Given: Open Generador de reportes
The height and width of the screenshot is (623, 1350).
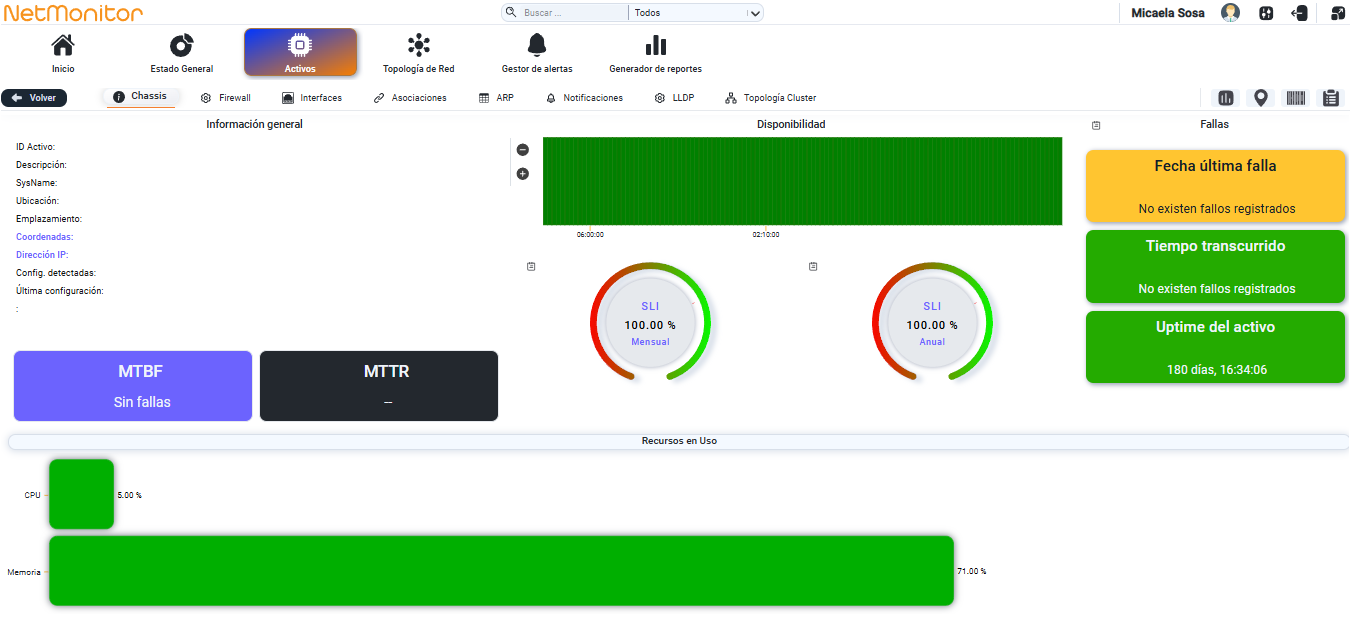Looking at the screenshot, I should [656, 53].
